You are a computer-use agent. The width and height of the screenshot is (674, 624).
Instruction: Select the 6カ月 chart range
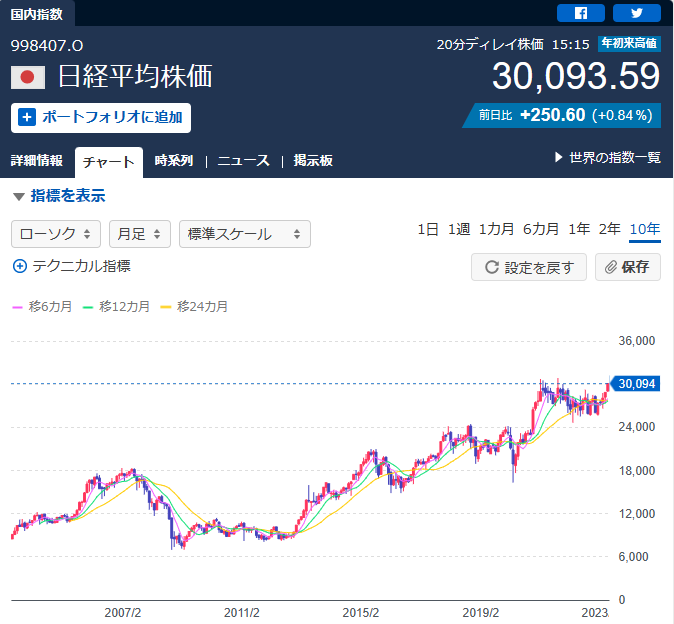(541, 229)
